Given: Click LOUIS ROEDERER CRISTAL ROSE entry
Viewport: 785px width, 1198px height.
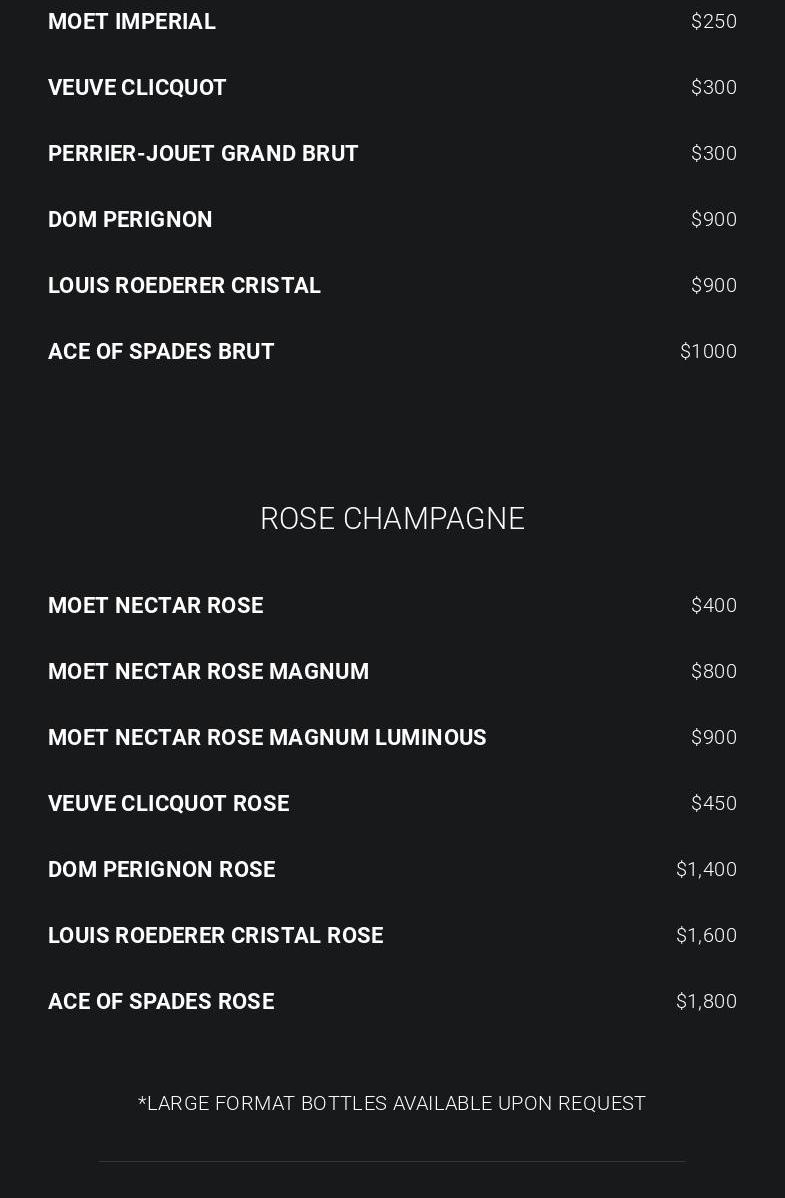Looking at the screenshot, I should point(215,936).
